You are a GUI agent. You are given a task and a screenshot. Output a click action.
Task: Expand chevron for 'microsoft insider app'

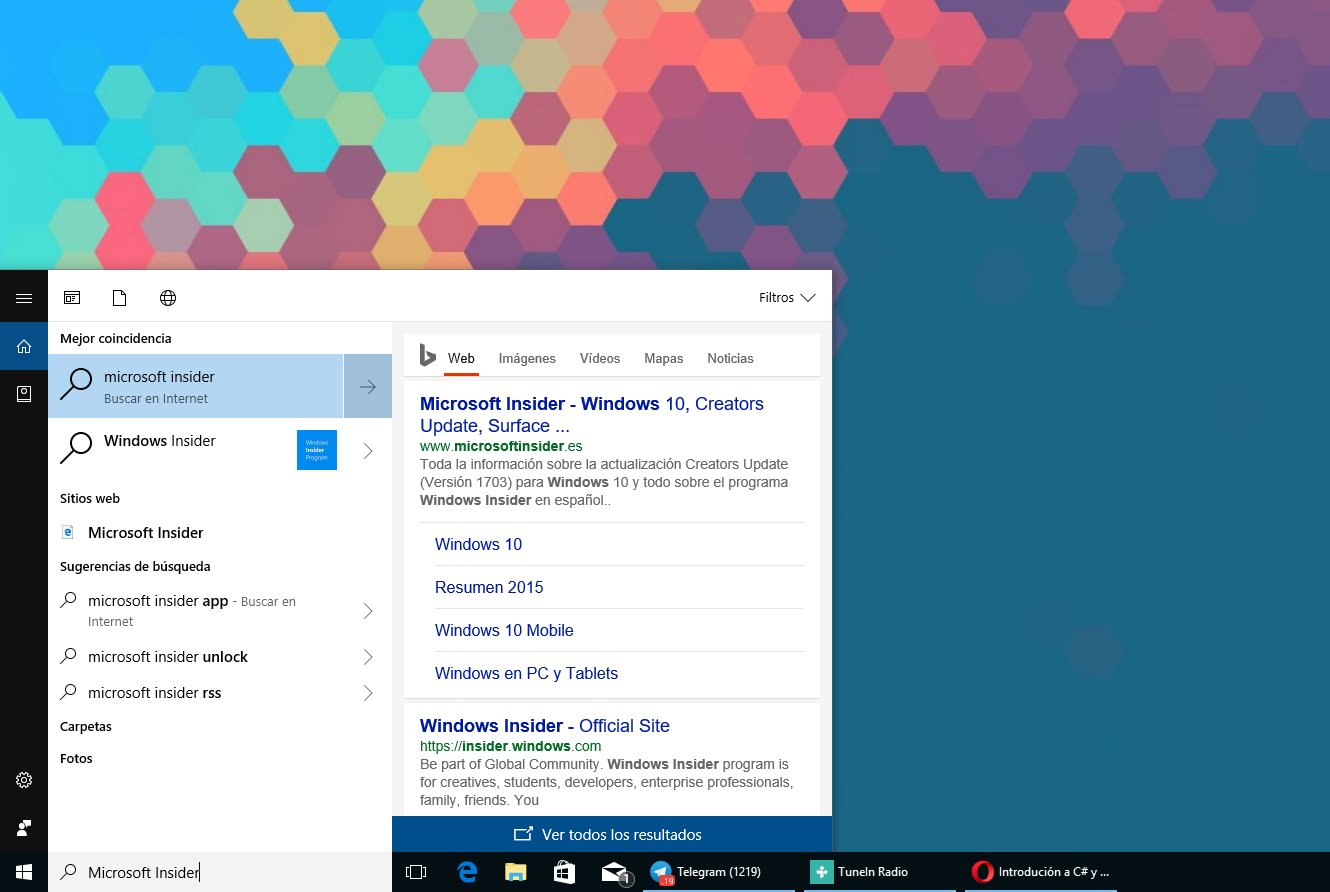368,611
